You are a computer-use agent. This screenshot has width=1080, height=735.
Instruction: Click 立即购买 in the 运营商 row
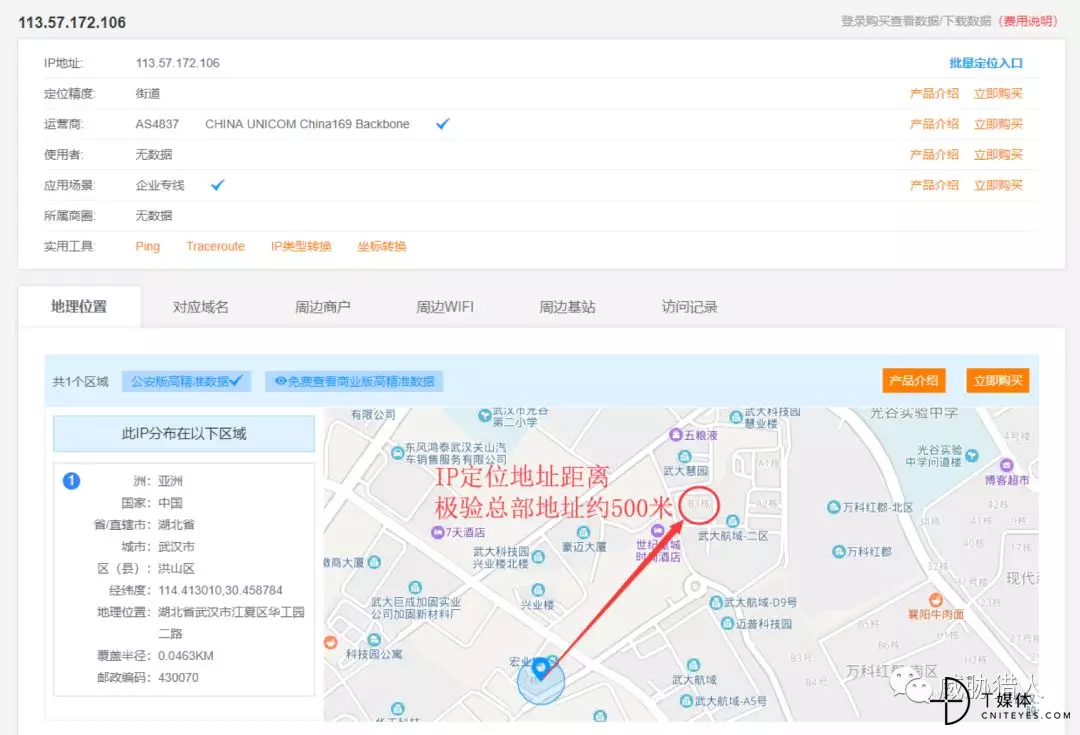998,124
